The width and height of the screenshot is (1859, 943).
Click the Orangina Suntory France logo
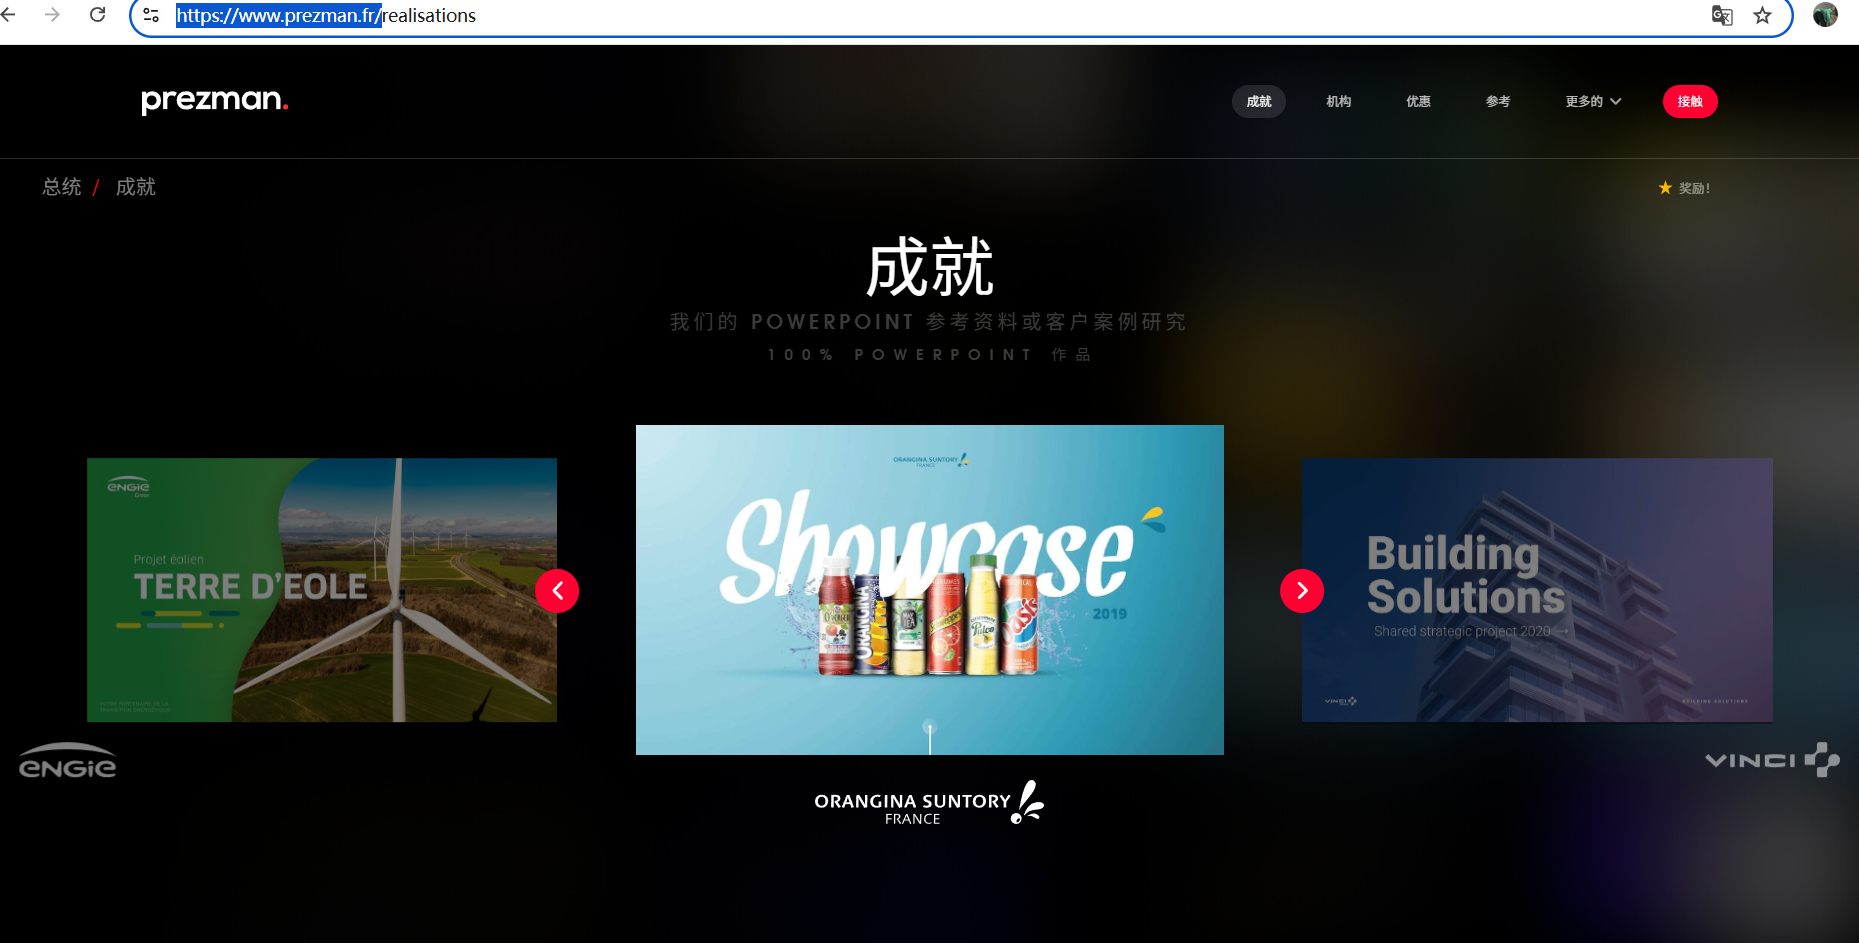pos(929,803)
